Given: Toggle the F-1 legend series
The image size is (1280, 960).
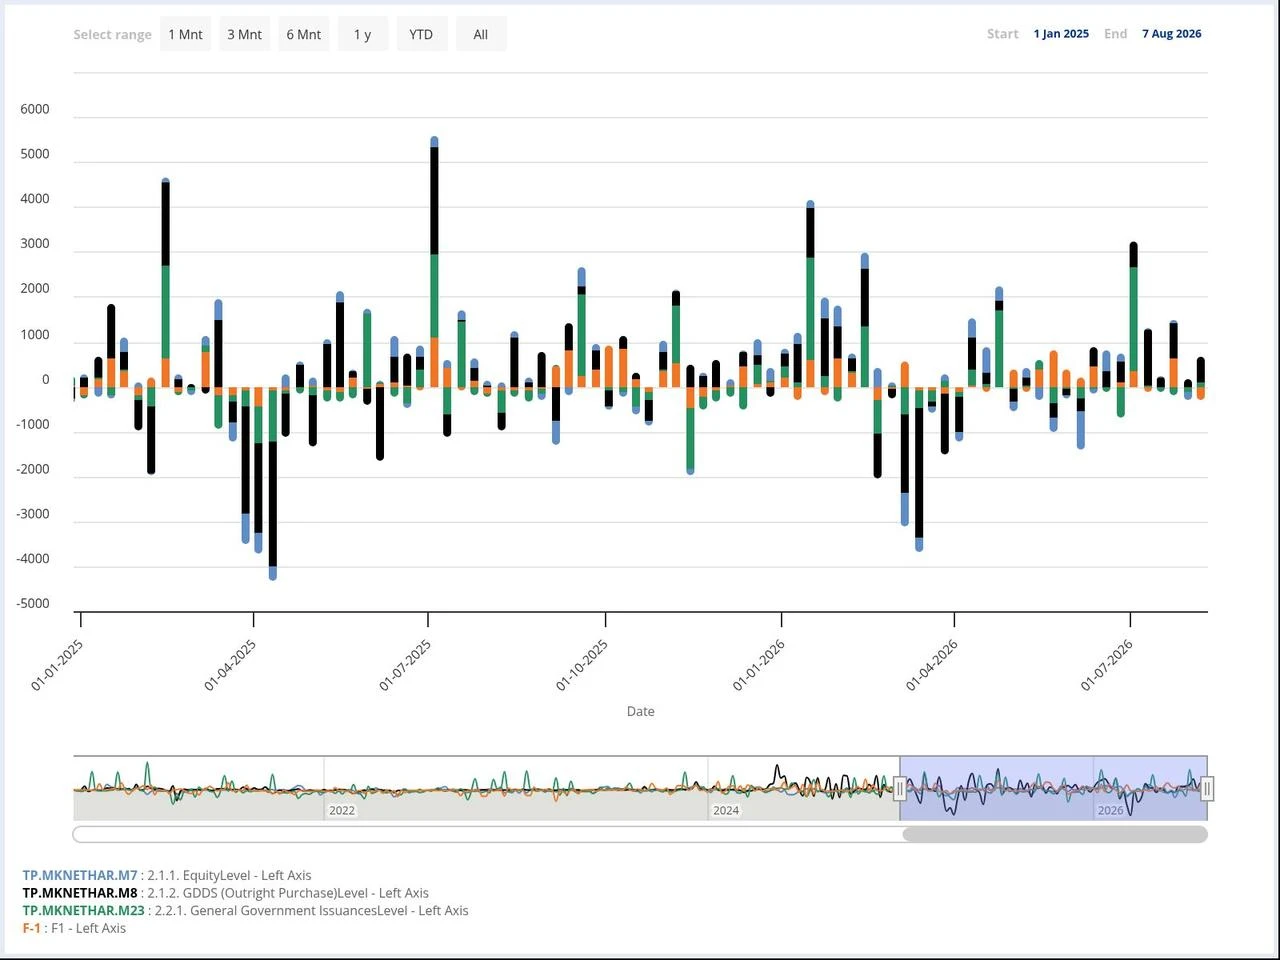Looking at the screenshot, I should click(x=74, y=928).
